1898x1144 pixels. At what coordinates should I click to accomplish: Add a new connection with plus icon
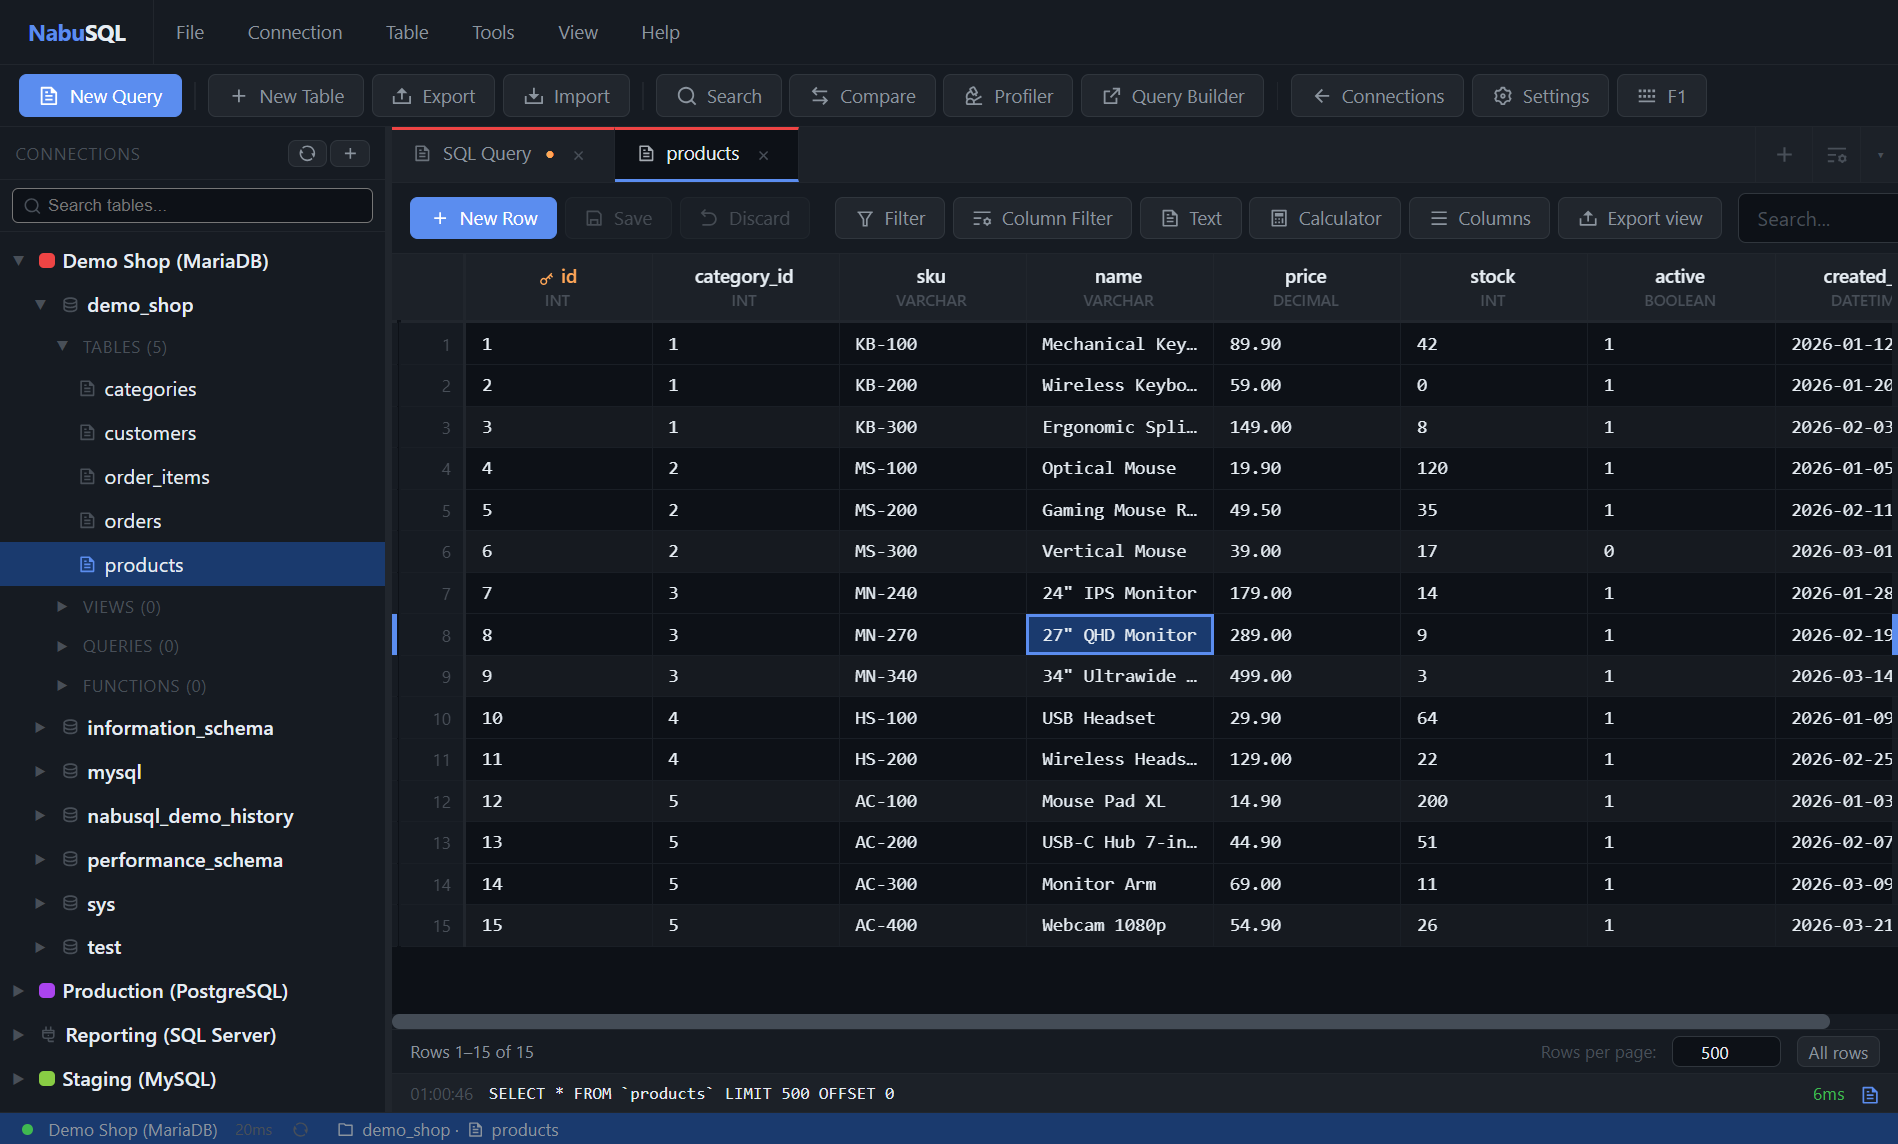click(x=350, y=153)
